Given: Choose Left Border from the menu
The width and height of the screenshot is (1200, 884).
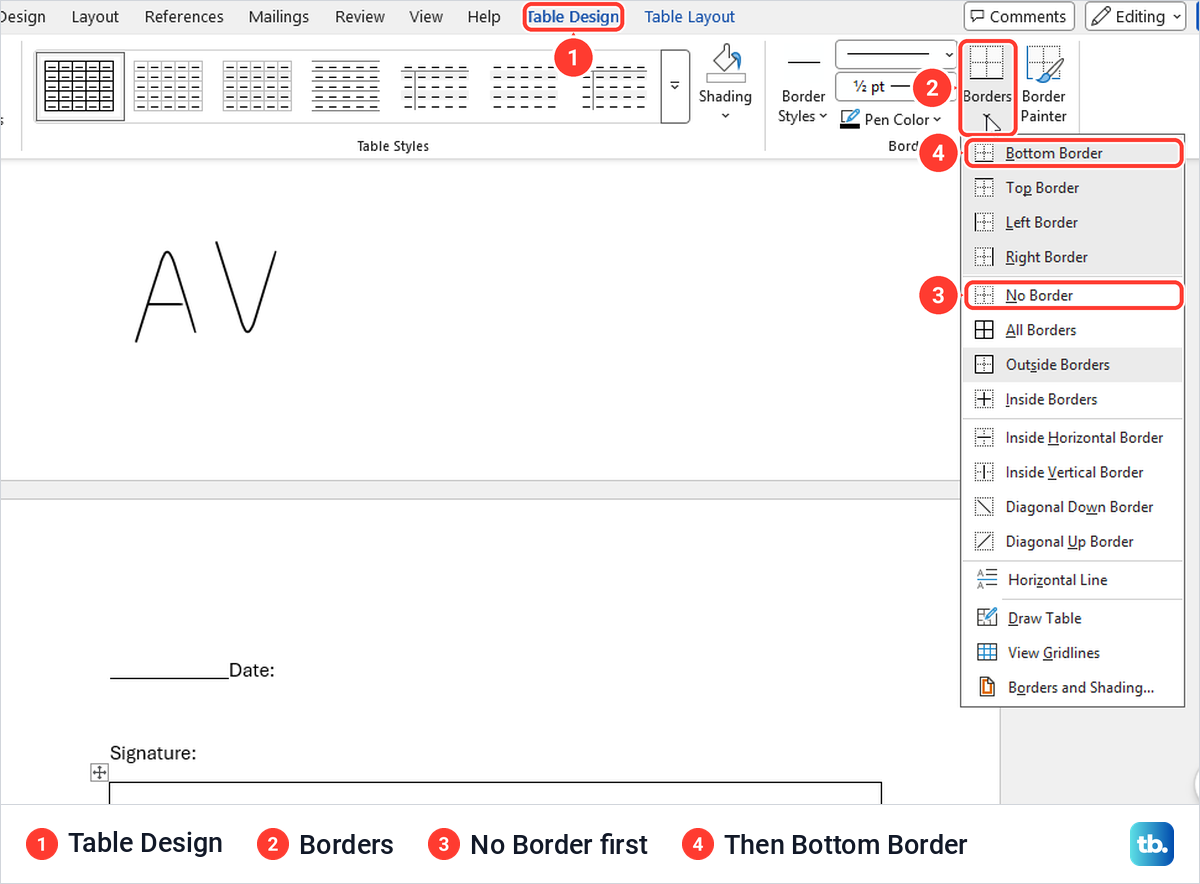Looking at the screenshot, I should (1072, 222).
